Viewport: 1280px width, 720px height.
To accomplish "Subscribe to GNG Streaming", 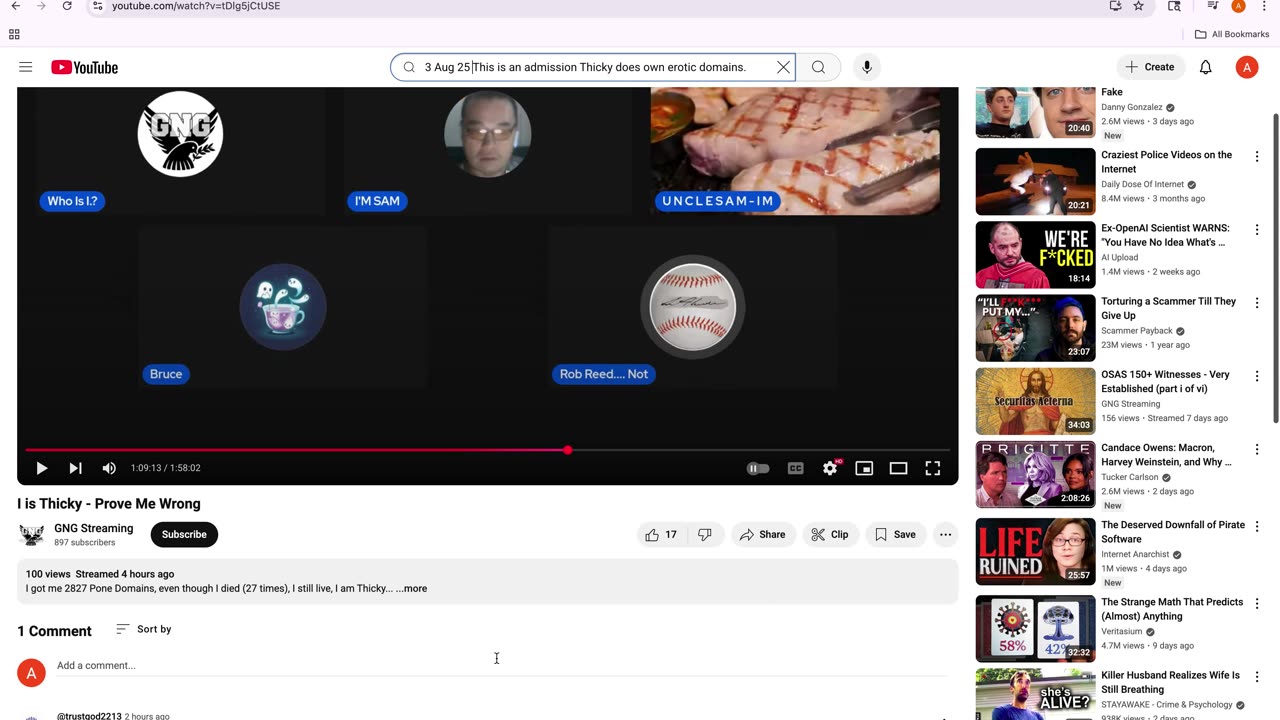I will coord(184,535).
